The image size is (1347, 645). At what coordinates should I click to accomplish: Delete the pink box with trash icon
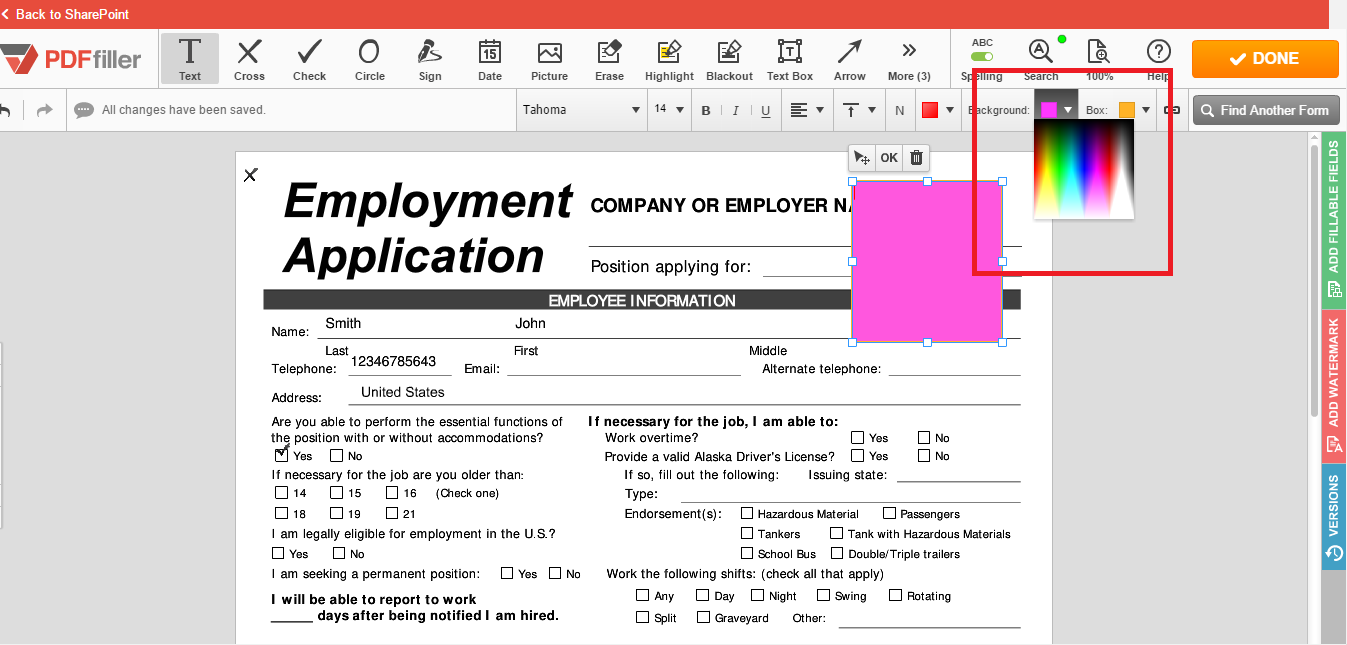coord(916,158)
